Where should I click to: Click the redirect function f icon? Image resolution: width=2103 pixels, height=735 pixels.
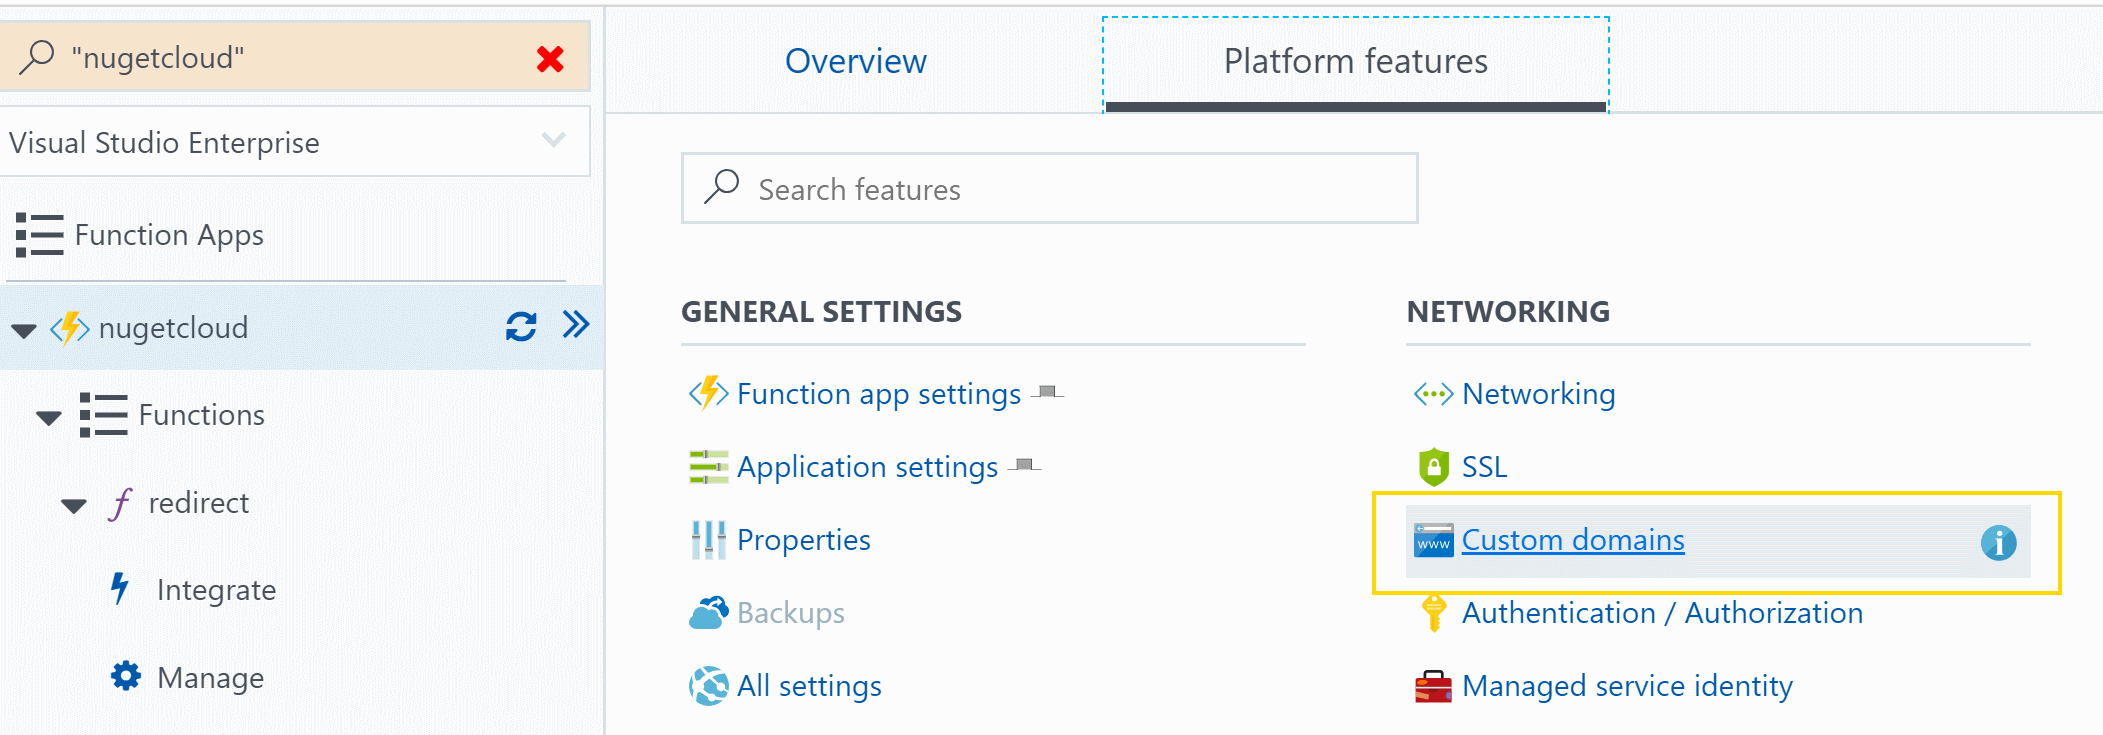click(121, 504)
